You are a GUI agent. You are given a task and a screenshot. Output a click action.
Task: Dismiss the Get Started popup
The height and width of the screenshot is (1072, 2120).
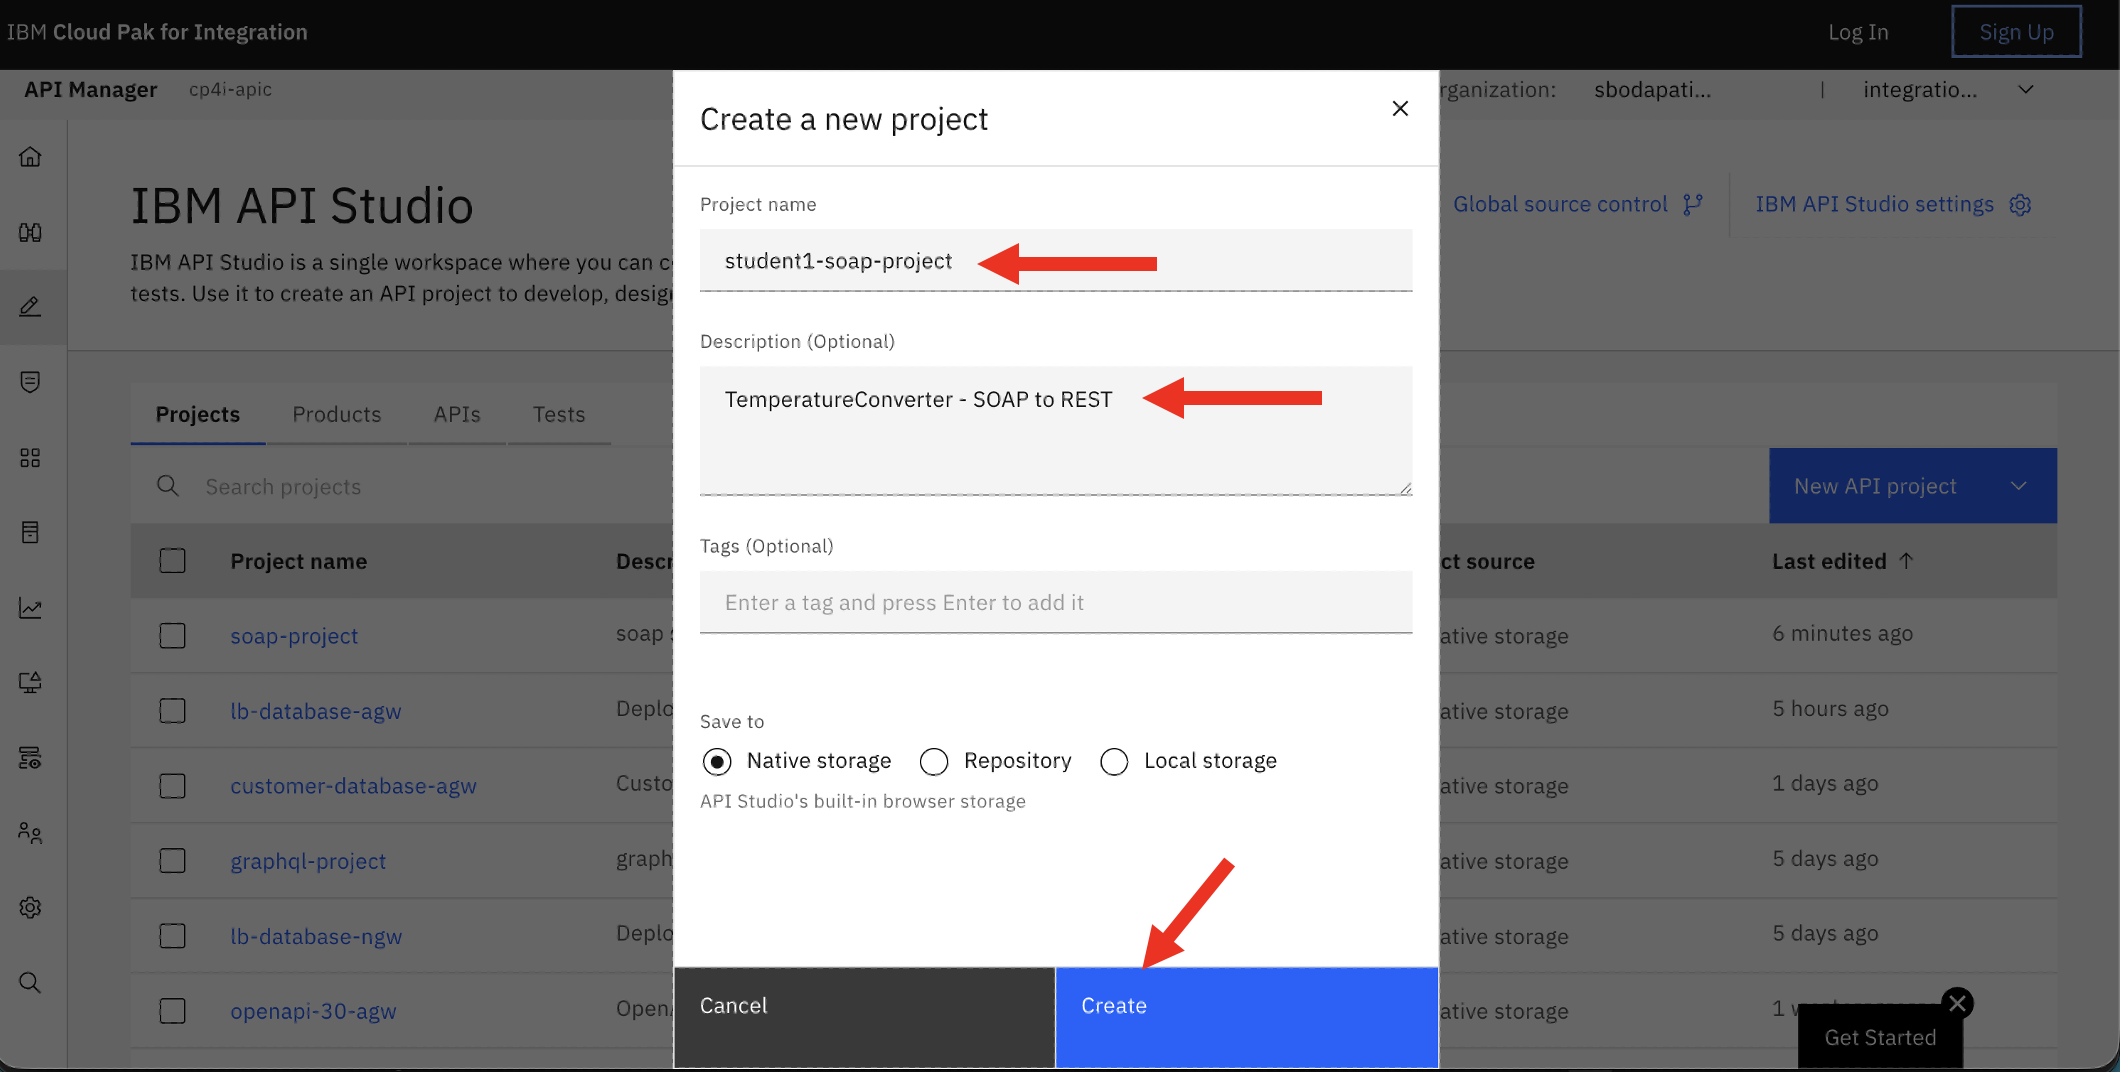click(1958, 1002)
